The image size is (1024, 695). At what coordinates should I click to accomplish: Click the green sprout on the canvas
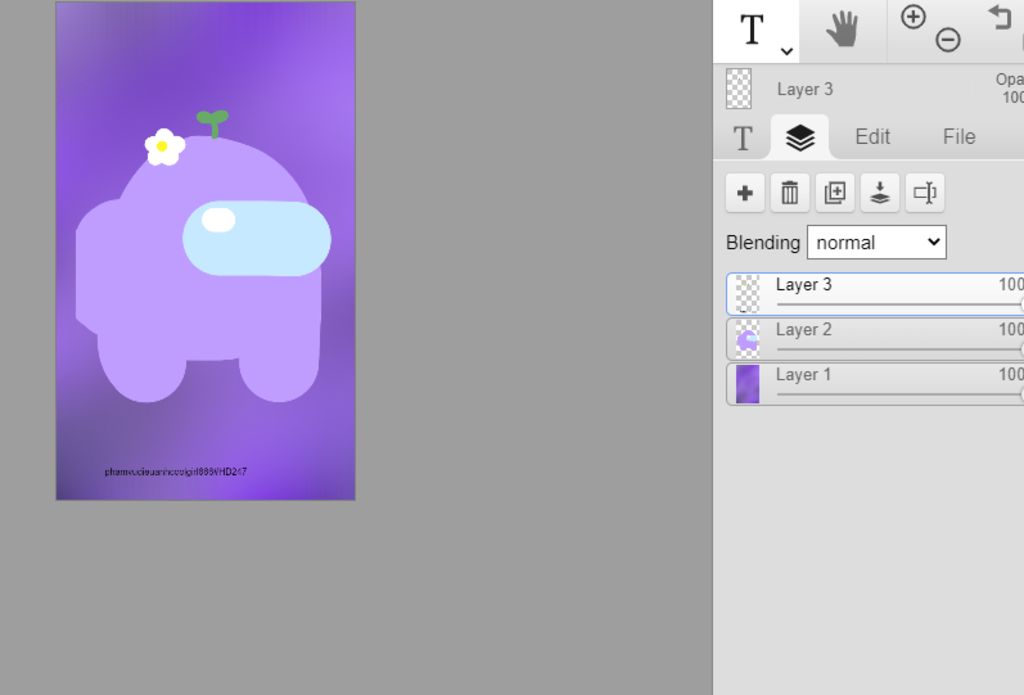(213, 123)
